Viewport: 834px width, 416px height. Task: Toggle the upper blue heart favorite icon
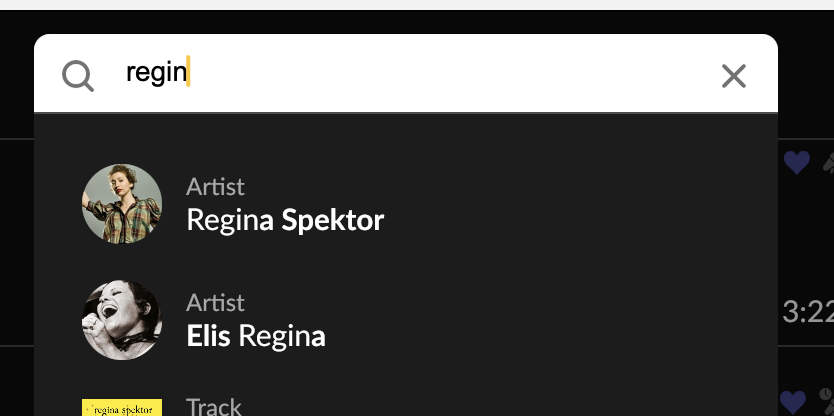coord(797,163)
